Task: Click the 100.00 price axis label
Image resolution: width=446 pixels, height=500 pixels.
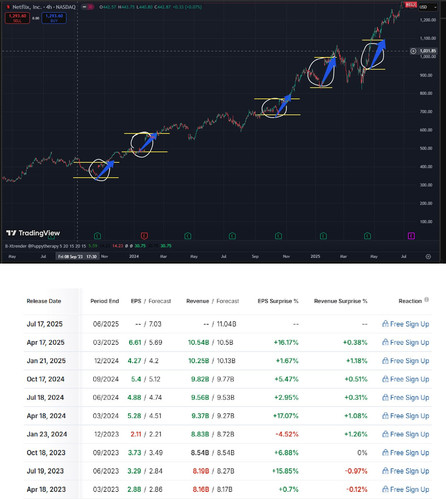Action: [426, 222]
